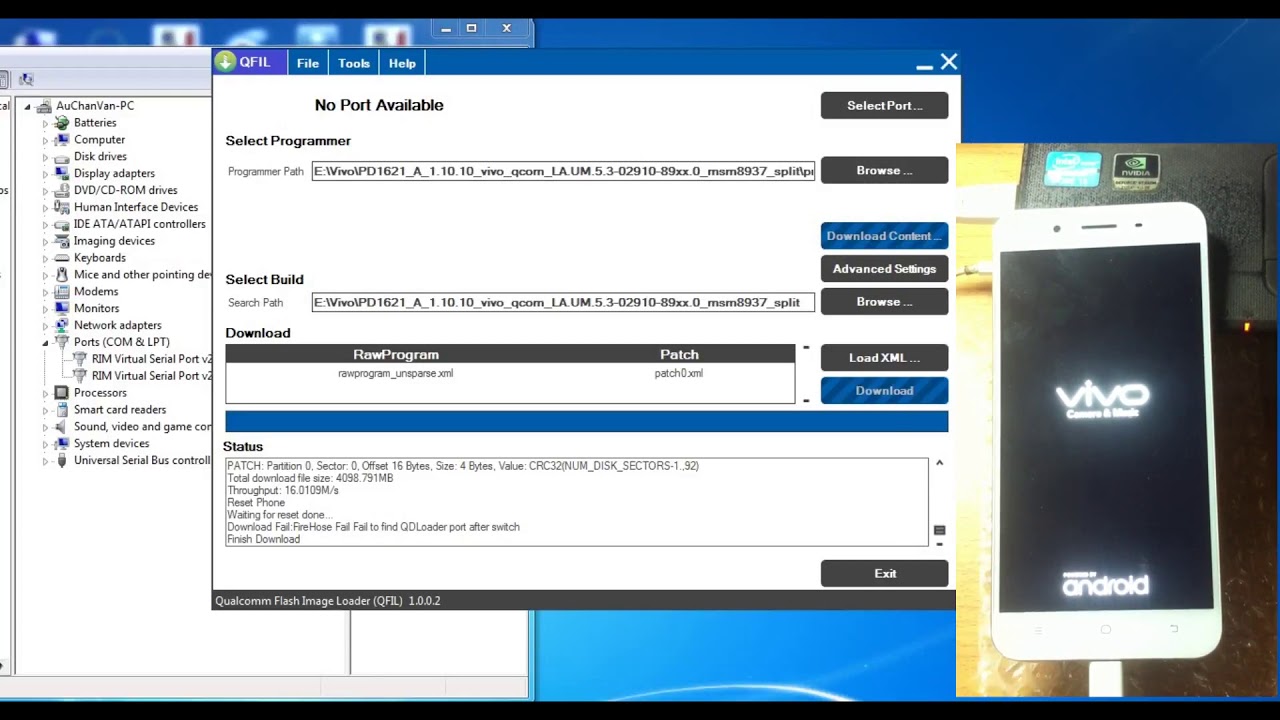The image size is (1280, 720).
Task: Select the System devices label in Device Manager
Action: coord(111,444)
